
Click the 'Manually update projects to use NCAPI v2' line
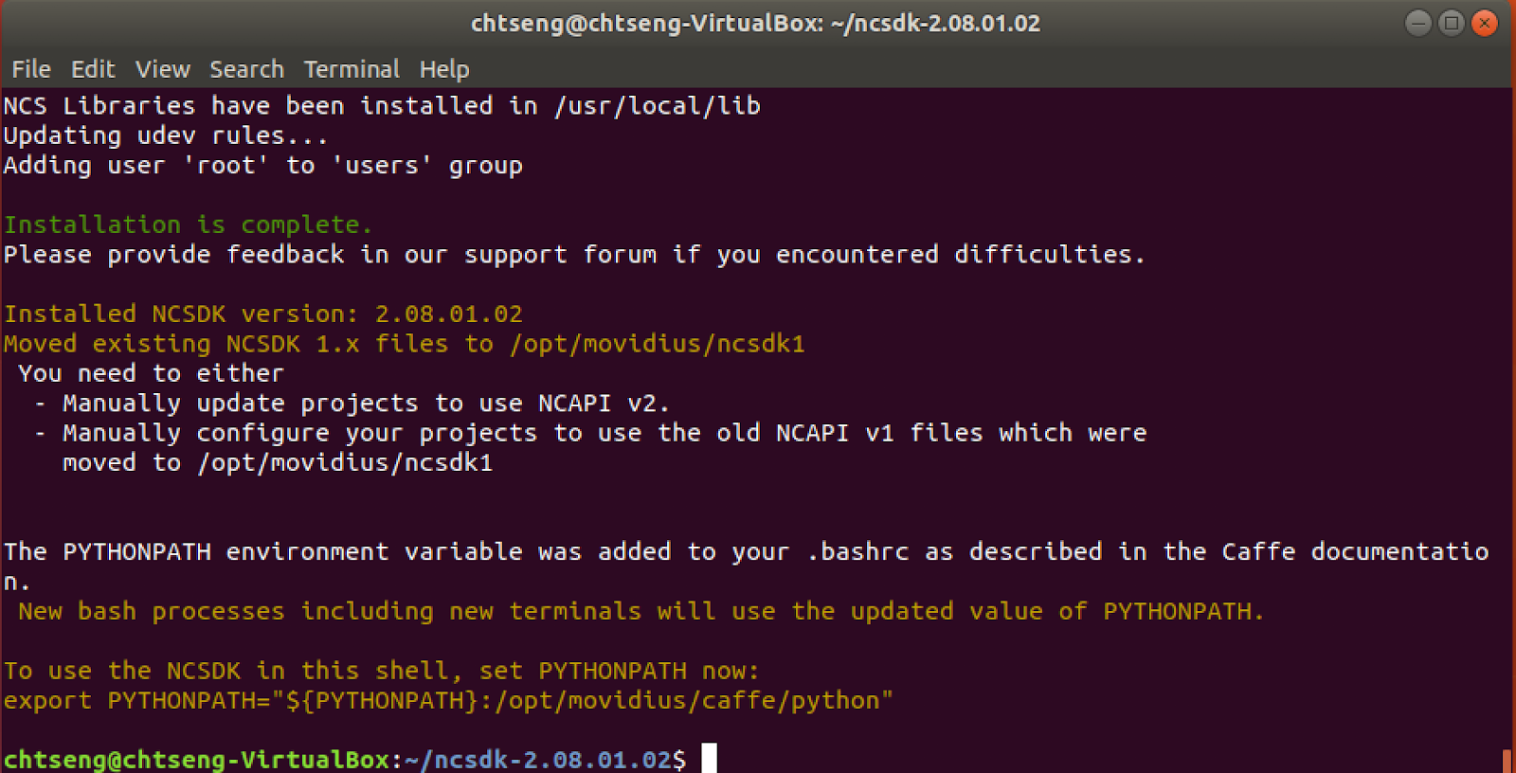pos(367,403)
